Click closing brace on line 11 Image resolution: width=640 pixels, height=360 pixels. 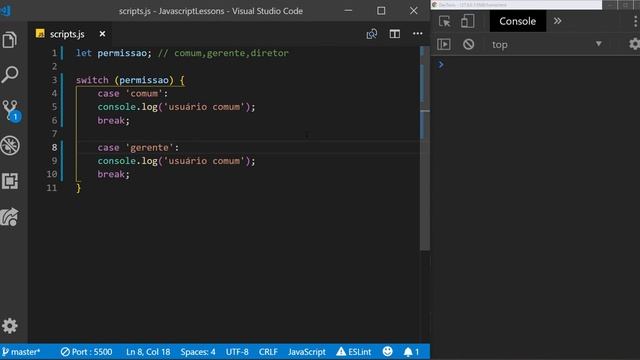(x=78, y=188)
